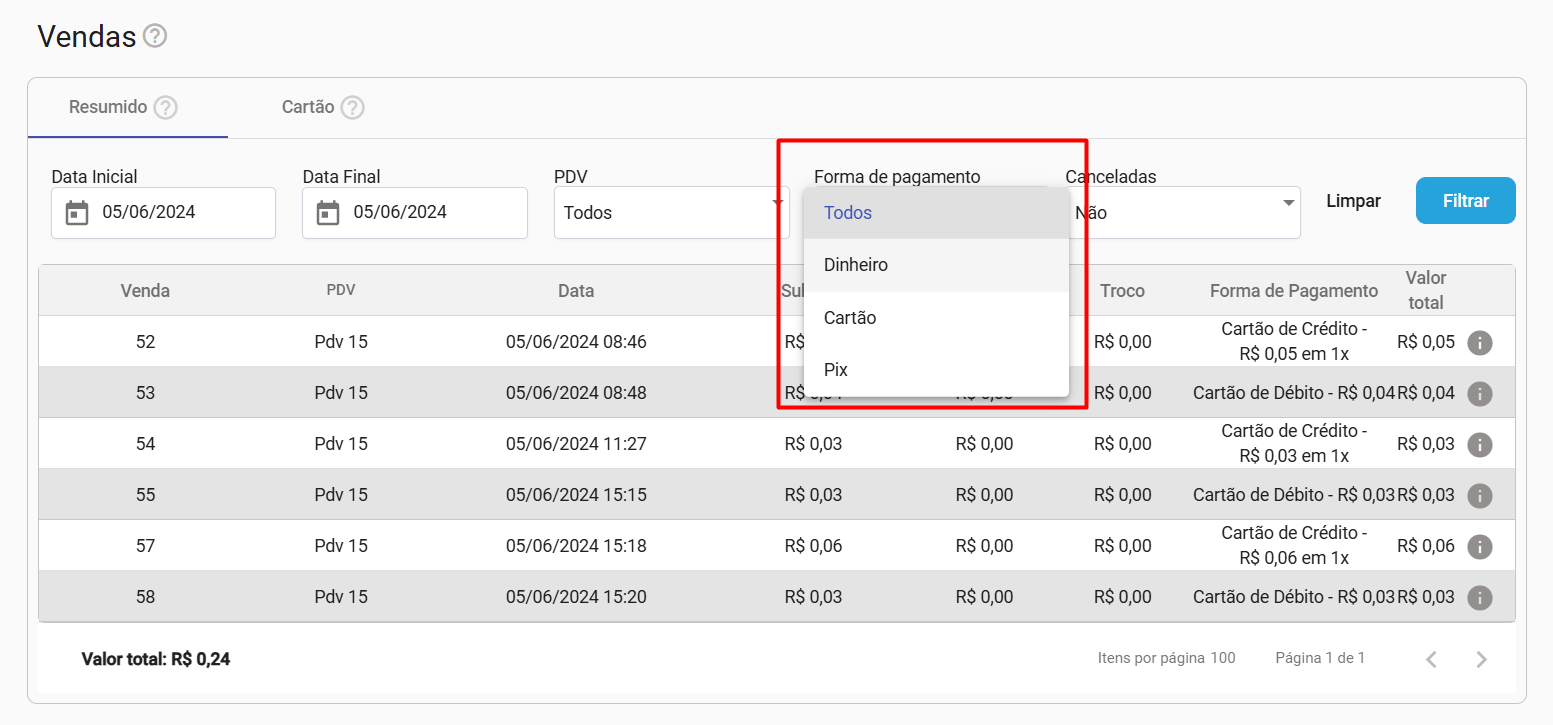Click sale number 58 cell
Viewport: 1553px width, 725px height.
coord(145,597)
